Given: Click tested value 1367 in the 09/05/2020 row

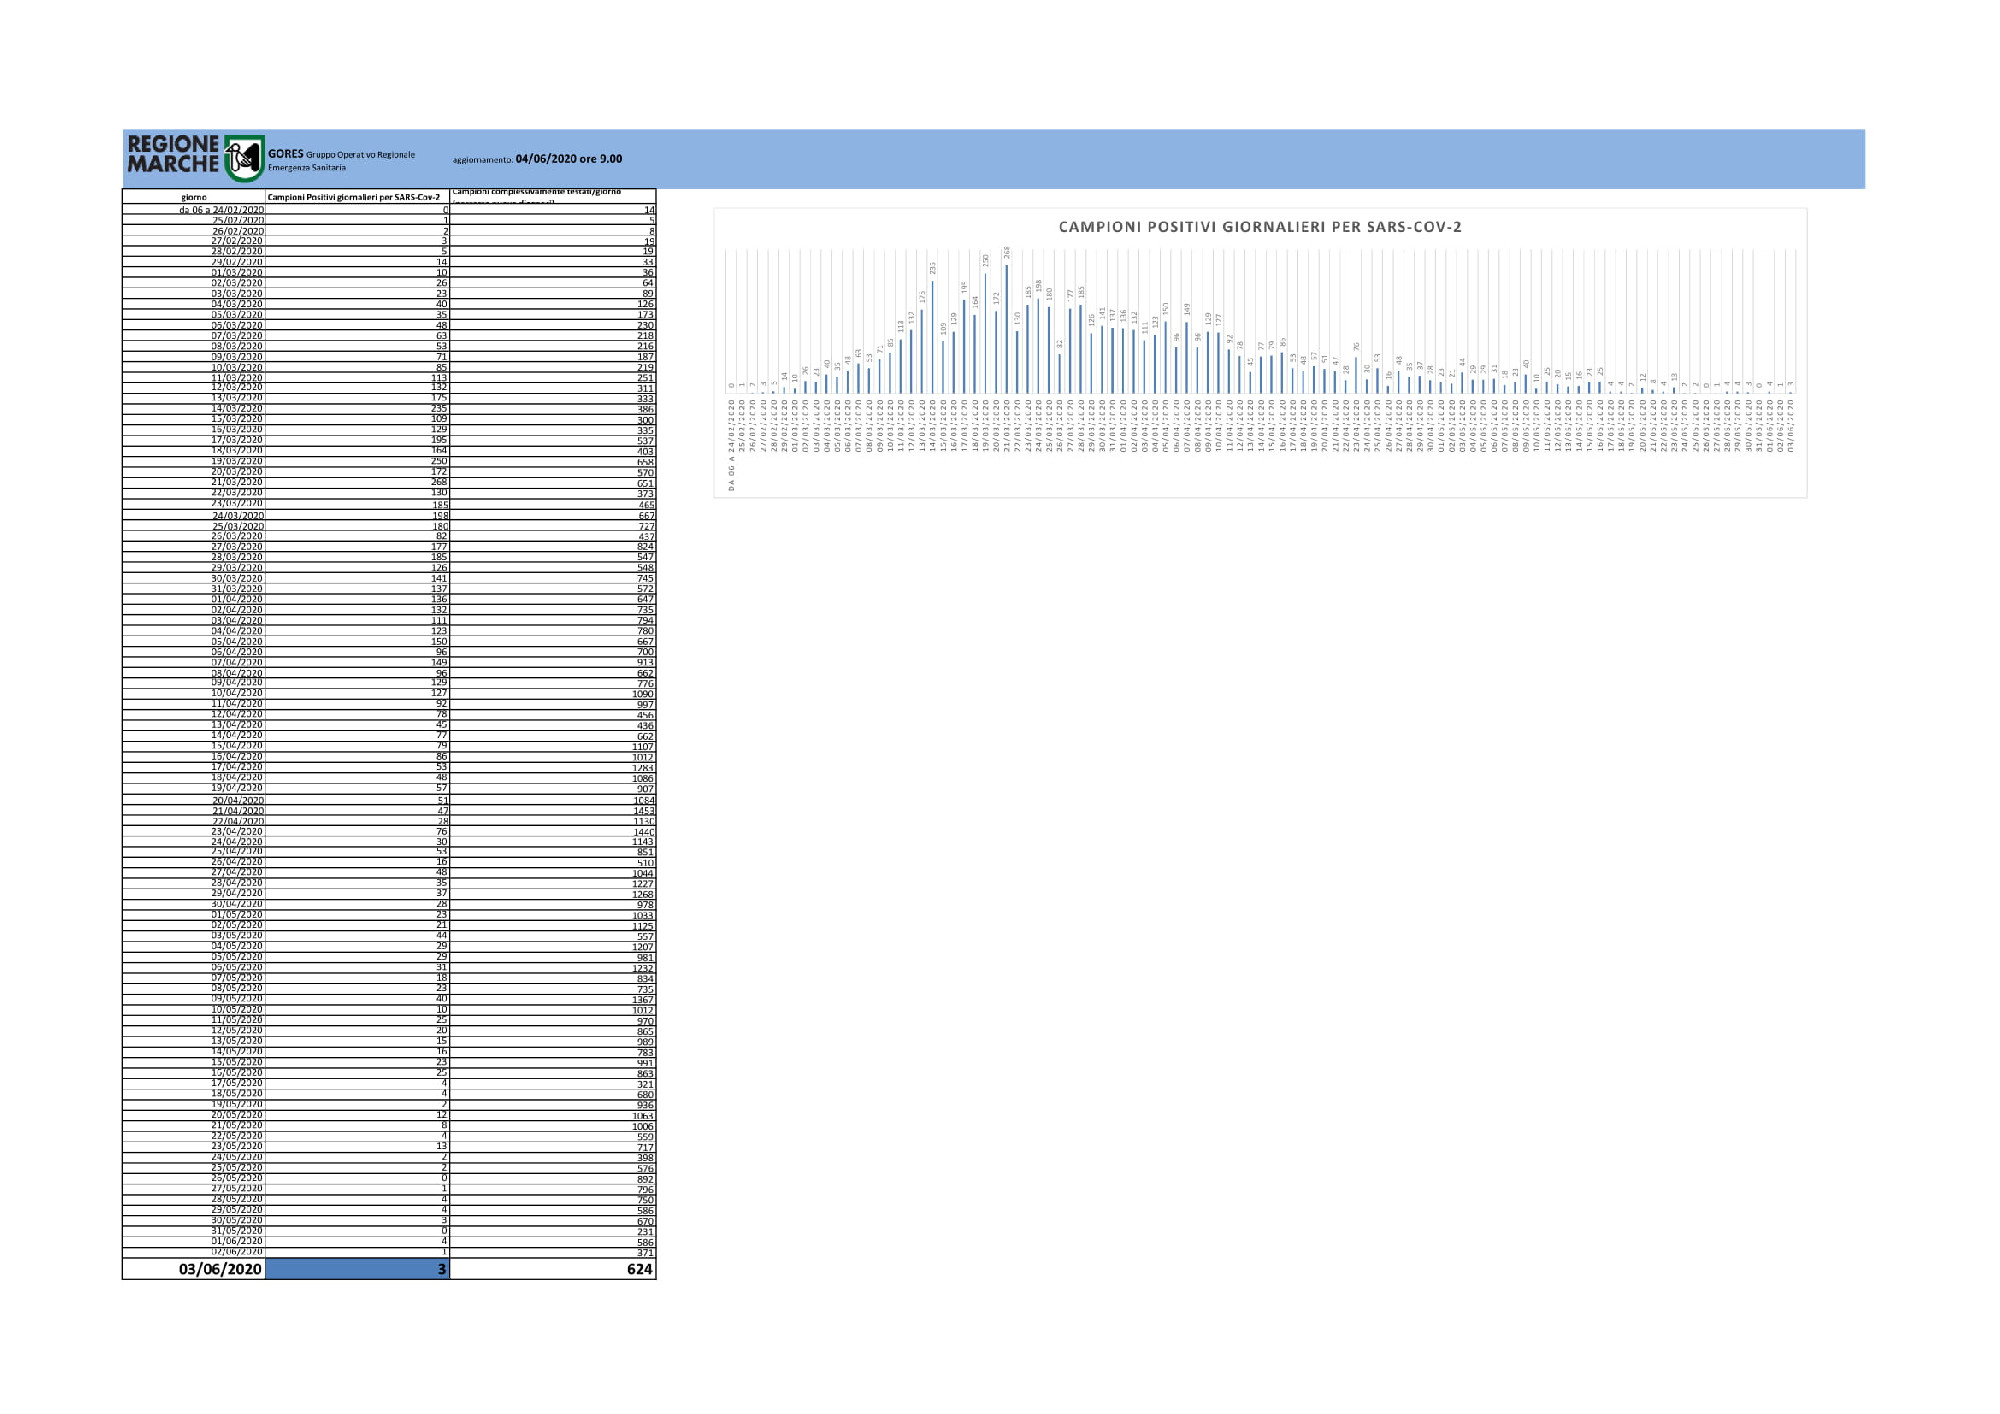Looking at the screenshot, I should [642, 1000].
